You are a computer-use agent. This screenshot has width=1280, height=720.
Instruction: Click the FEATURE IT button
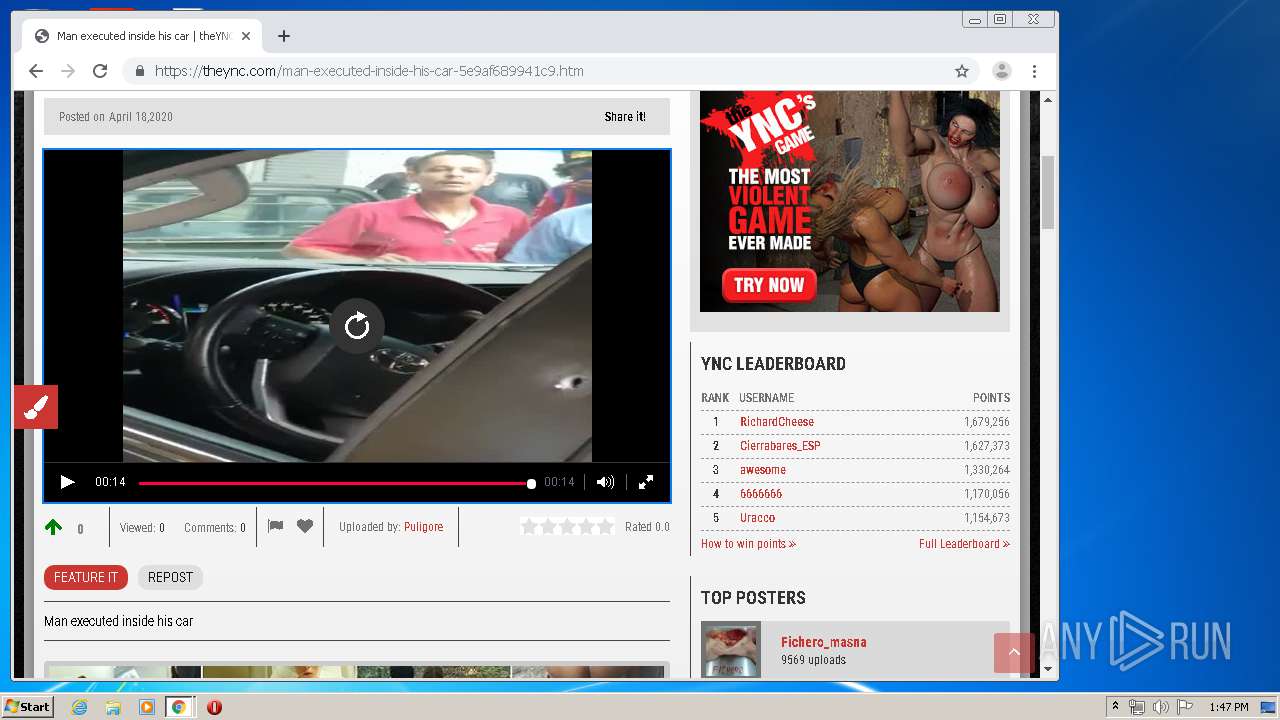86,577
